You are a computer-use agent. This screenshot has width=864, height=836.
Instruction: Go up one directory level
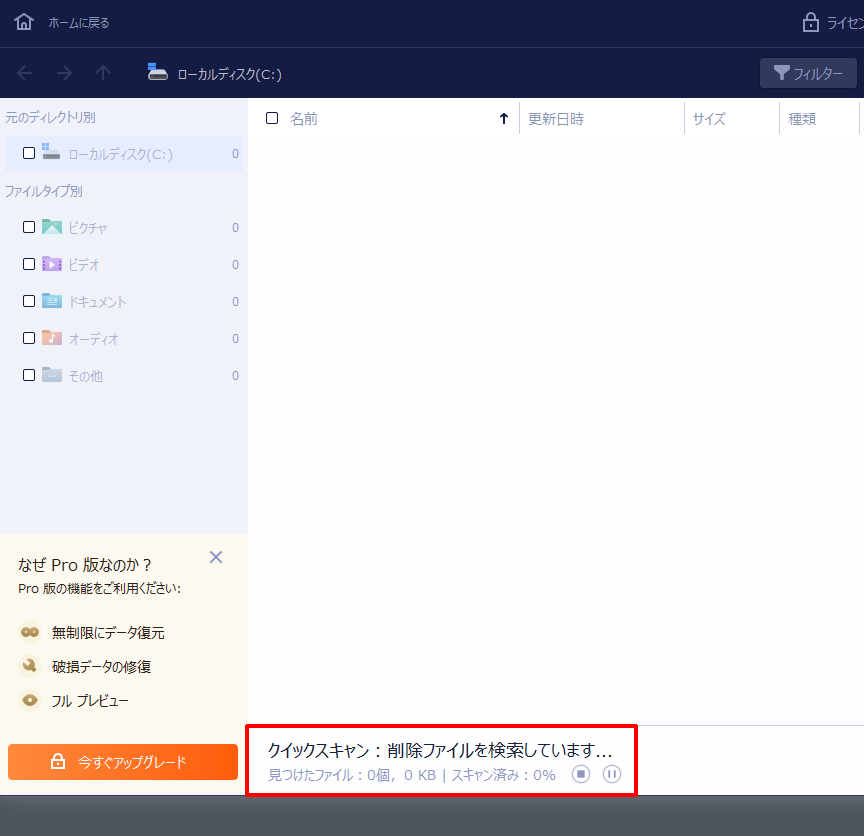coord(103,73)
